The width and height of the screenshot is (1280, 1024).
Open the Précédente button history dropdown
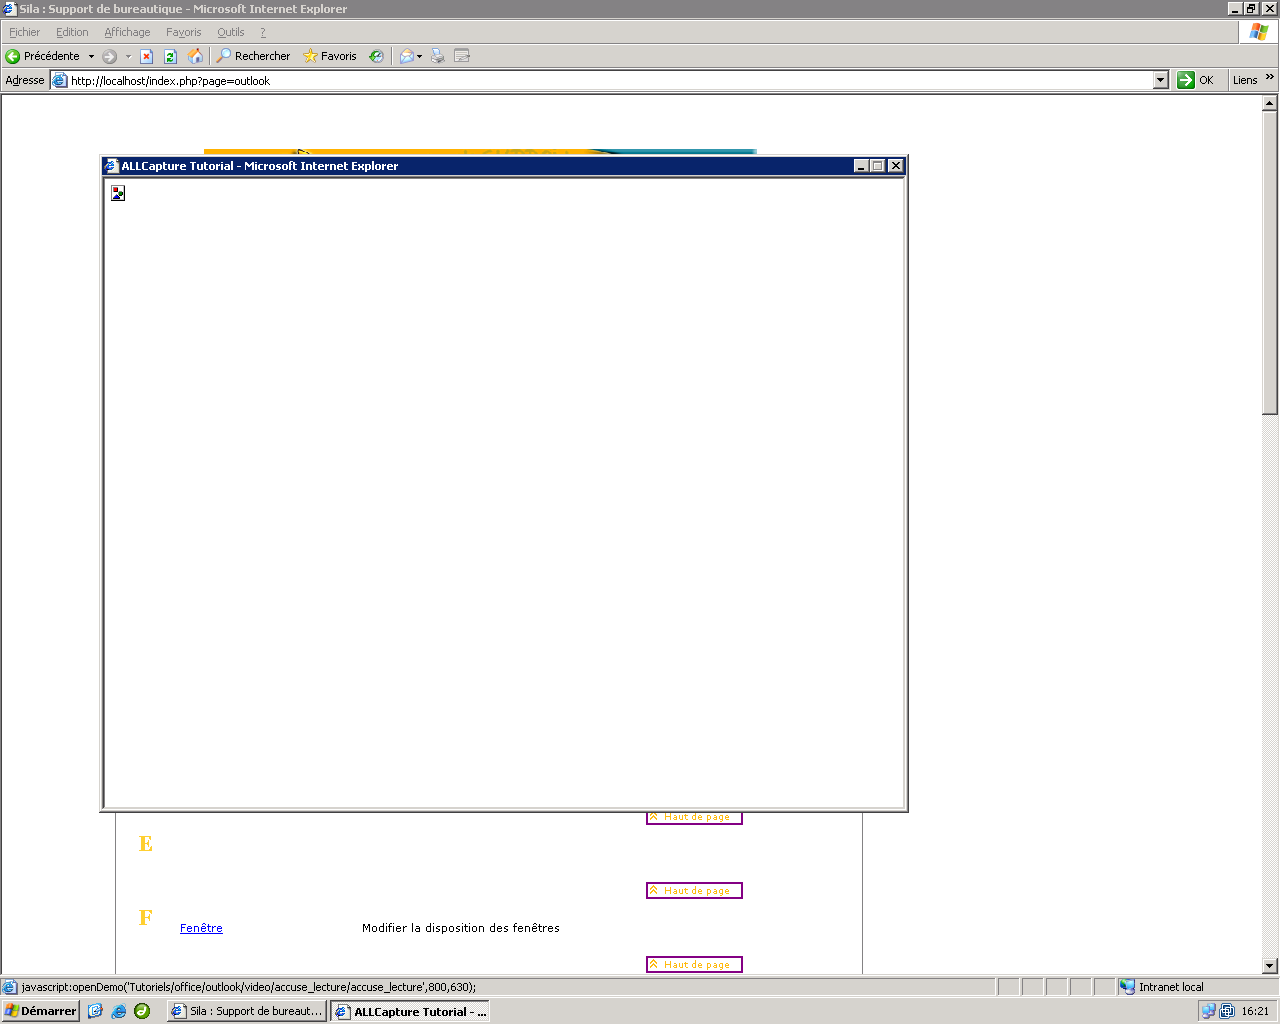(x=91, y=56)
